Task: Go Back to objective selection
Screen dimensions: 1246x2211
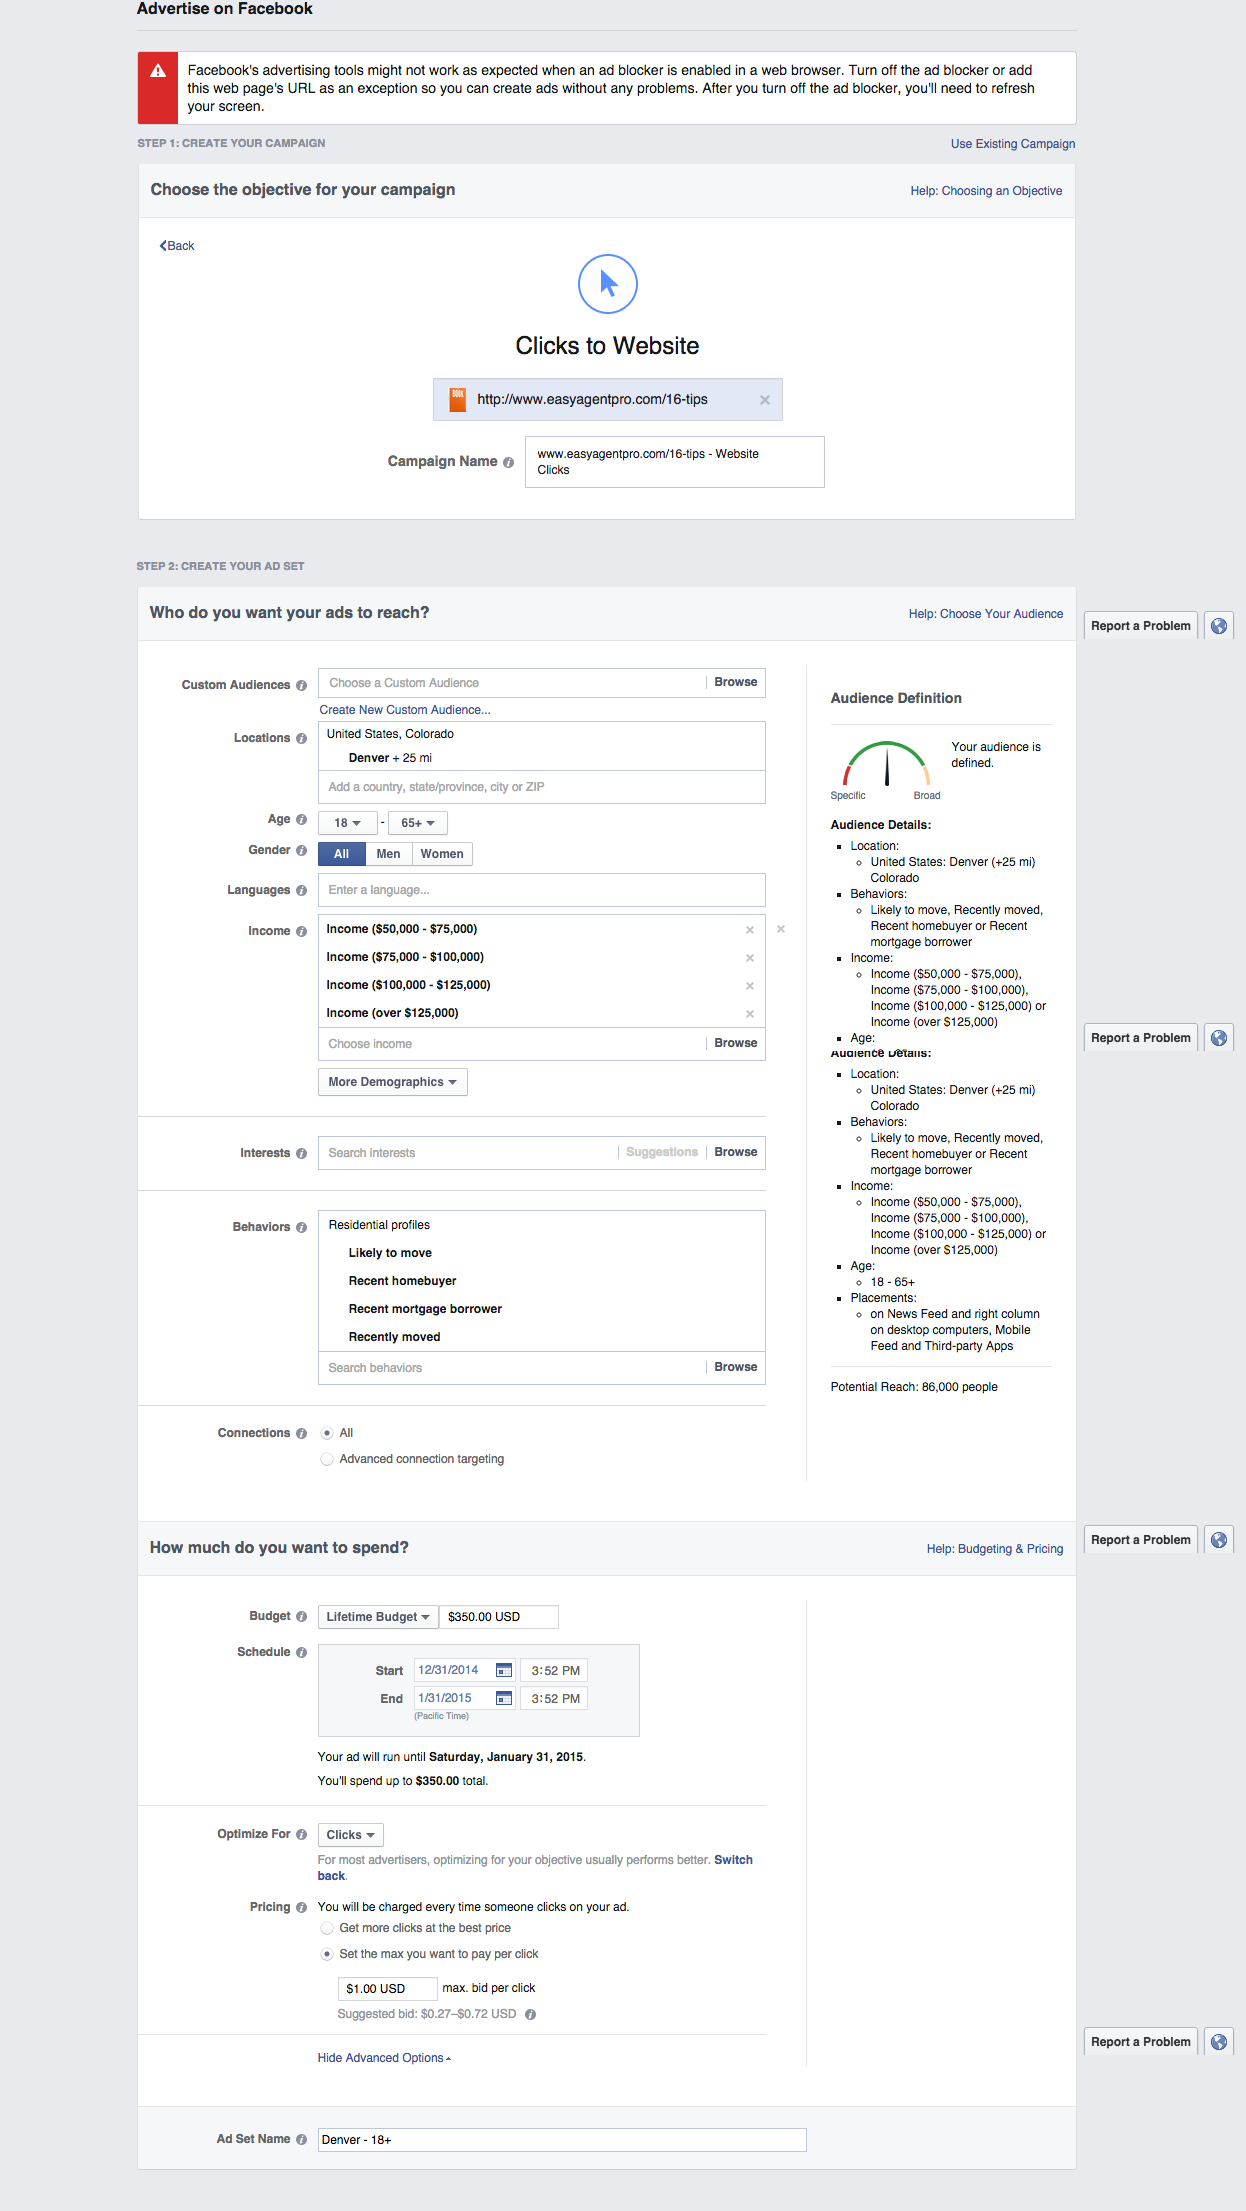Action: coord(177,246)
